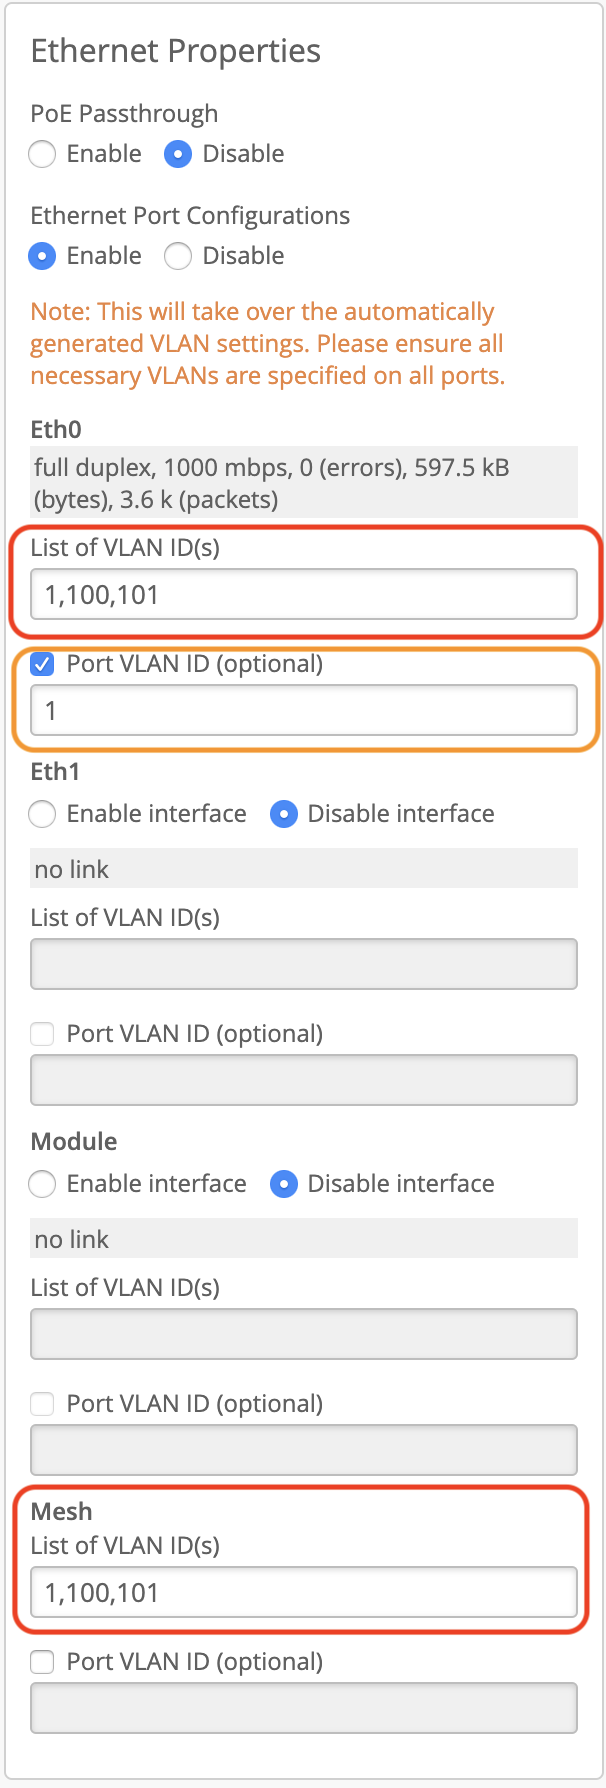Click Module List of VLAN IDs field
This screenshot has width=606, height=1788.
tap(303, 1334)
